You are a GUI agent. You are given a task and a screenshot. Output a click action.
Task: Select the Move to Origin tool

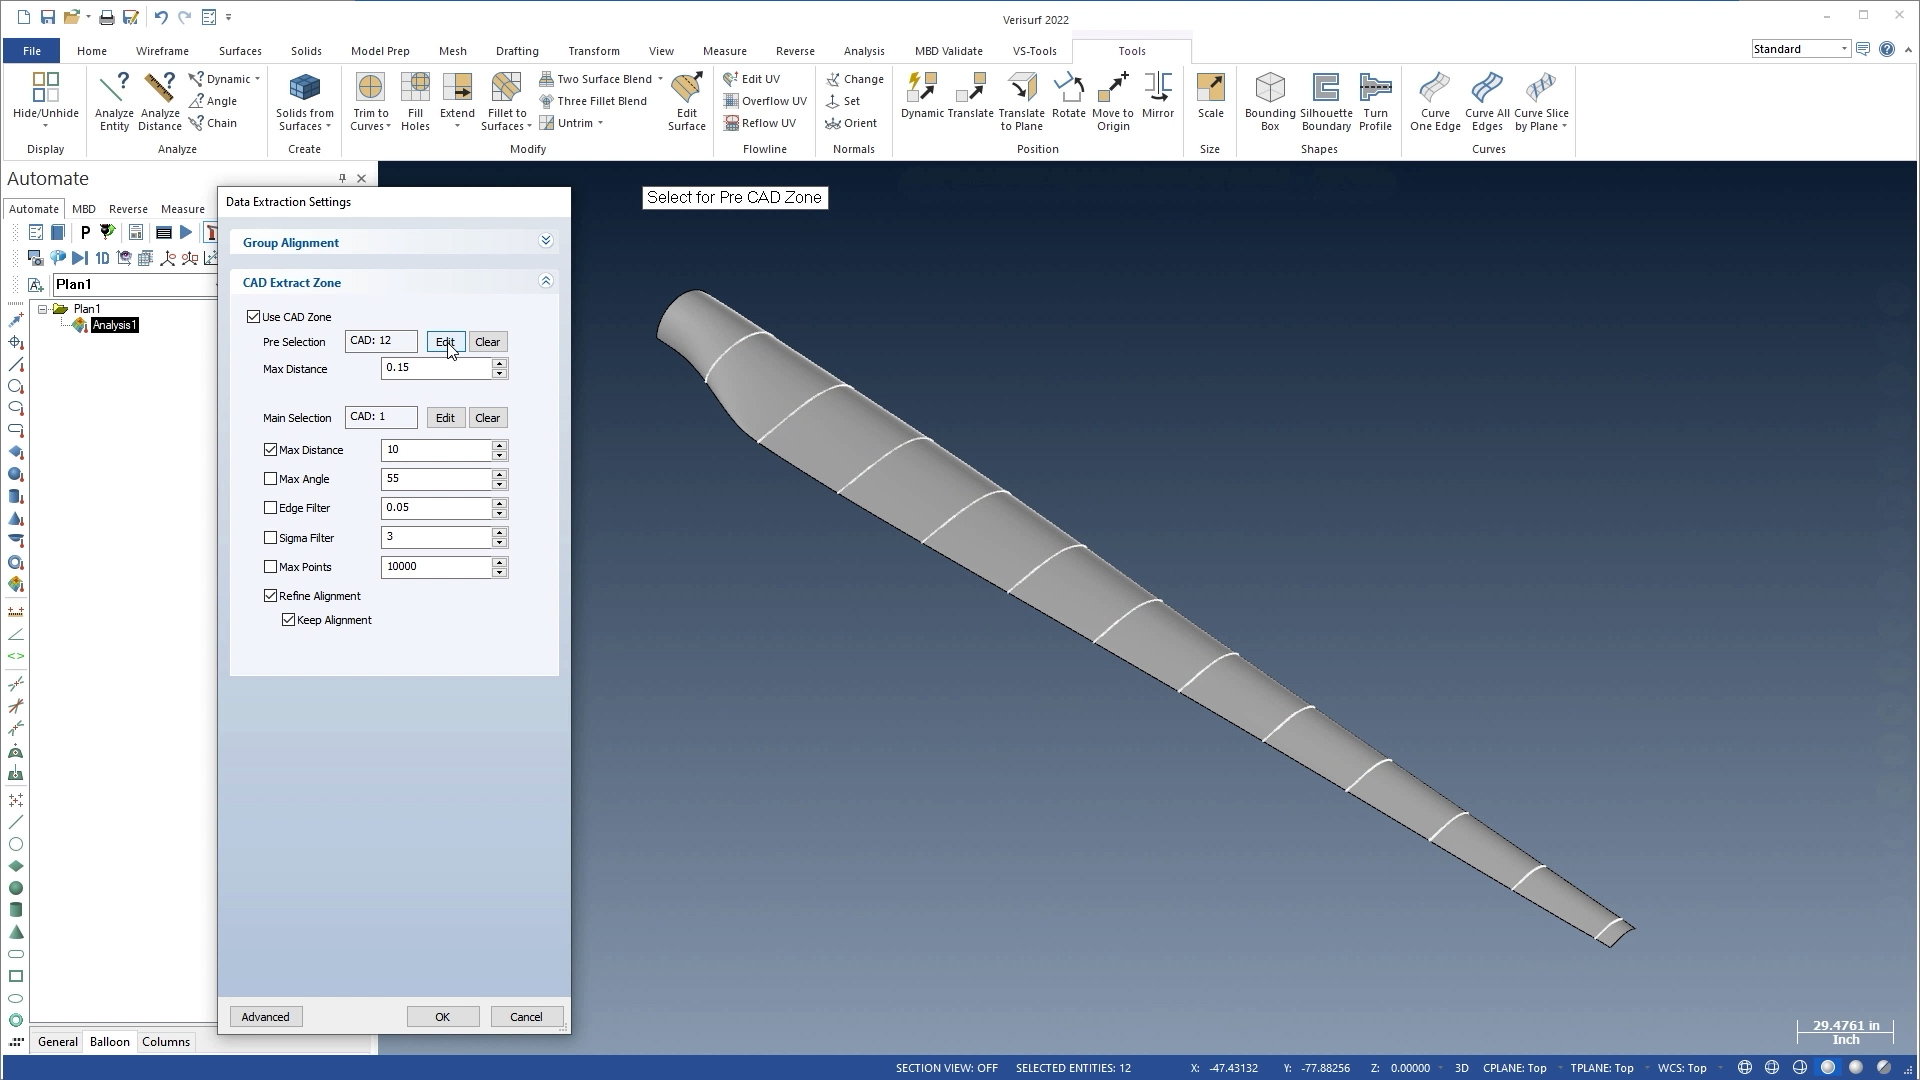(x=1112, y=100)
